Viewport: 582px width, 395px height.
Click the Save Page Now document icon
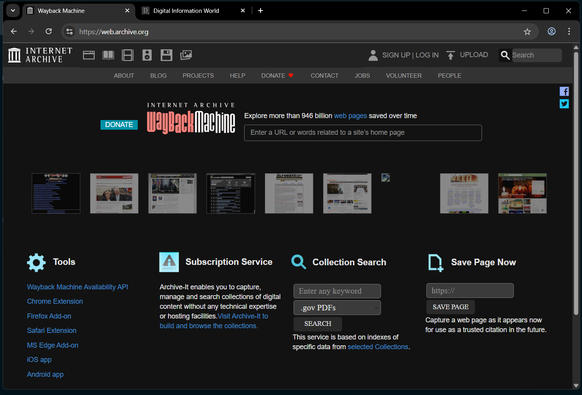435,263
